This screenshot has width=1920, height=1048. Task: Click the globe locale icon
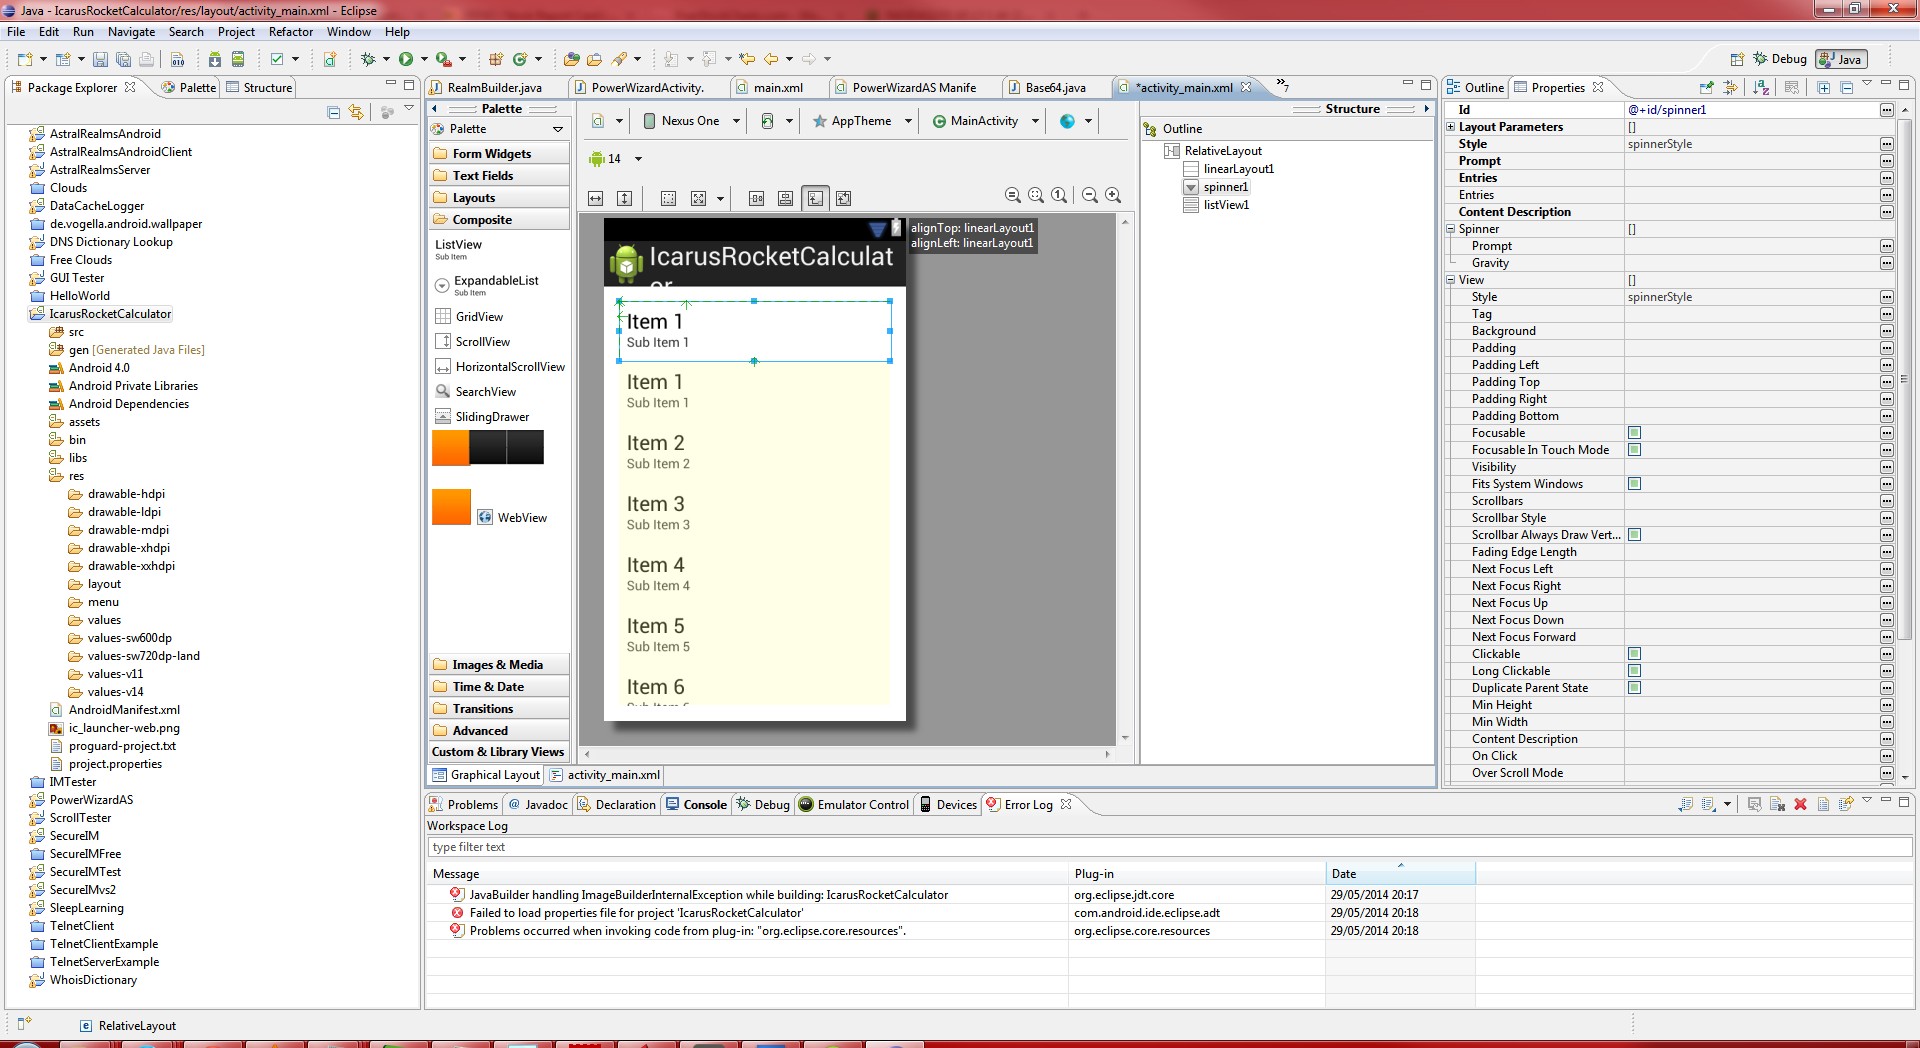point(1068,121)
